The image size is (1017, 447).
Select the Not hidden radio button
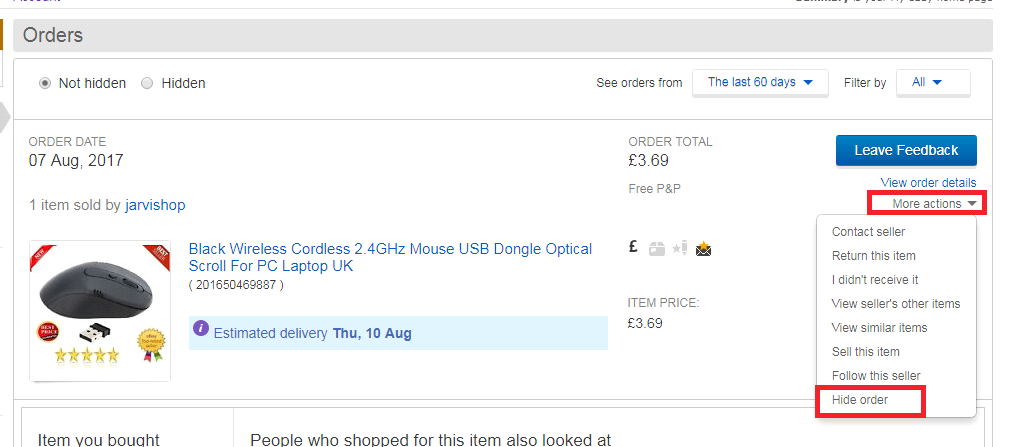pos(45,83)
